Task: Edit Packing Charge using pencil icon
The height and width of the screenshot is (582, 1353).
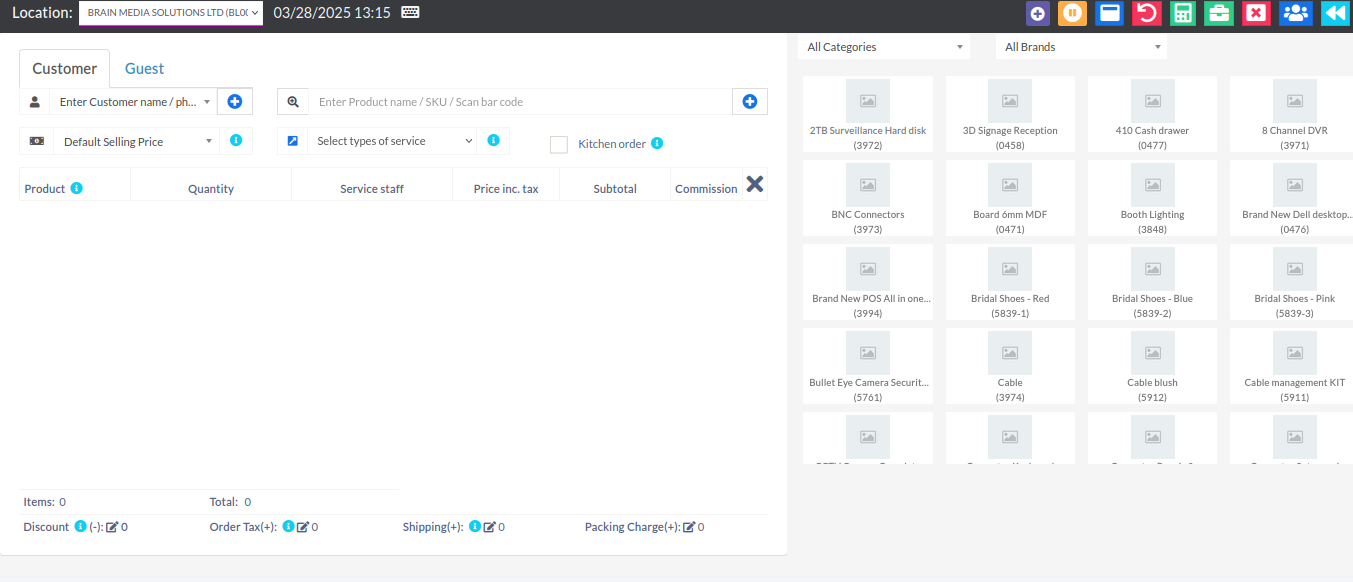Action: click(689, 527)
